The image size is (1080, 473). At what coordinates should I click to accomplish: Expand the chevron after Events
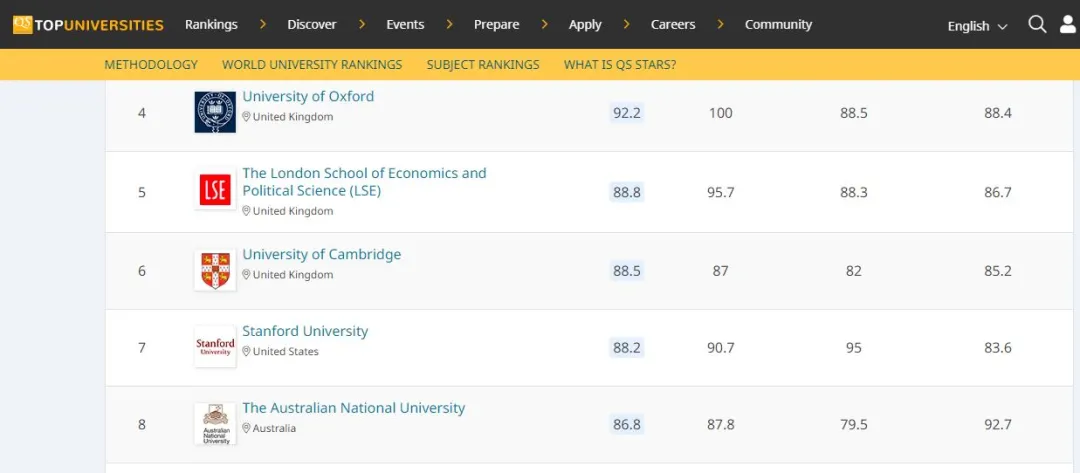449,24
